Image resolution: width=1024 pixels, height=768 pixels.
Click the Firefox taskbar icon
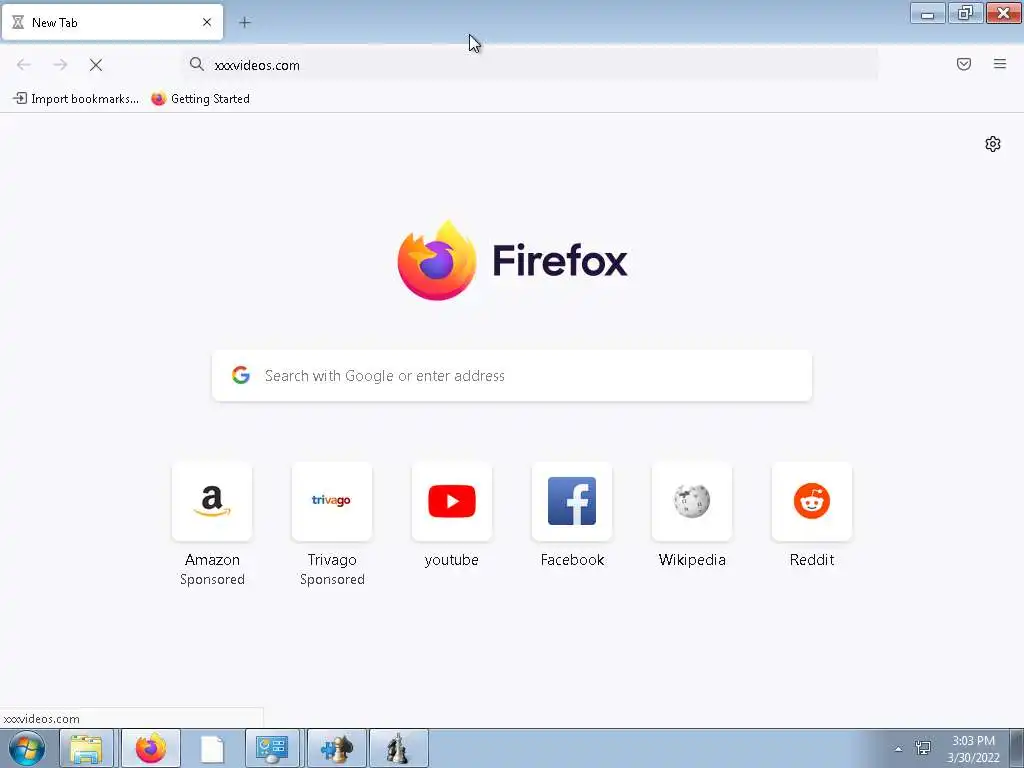tap(151, 748)
